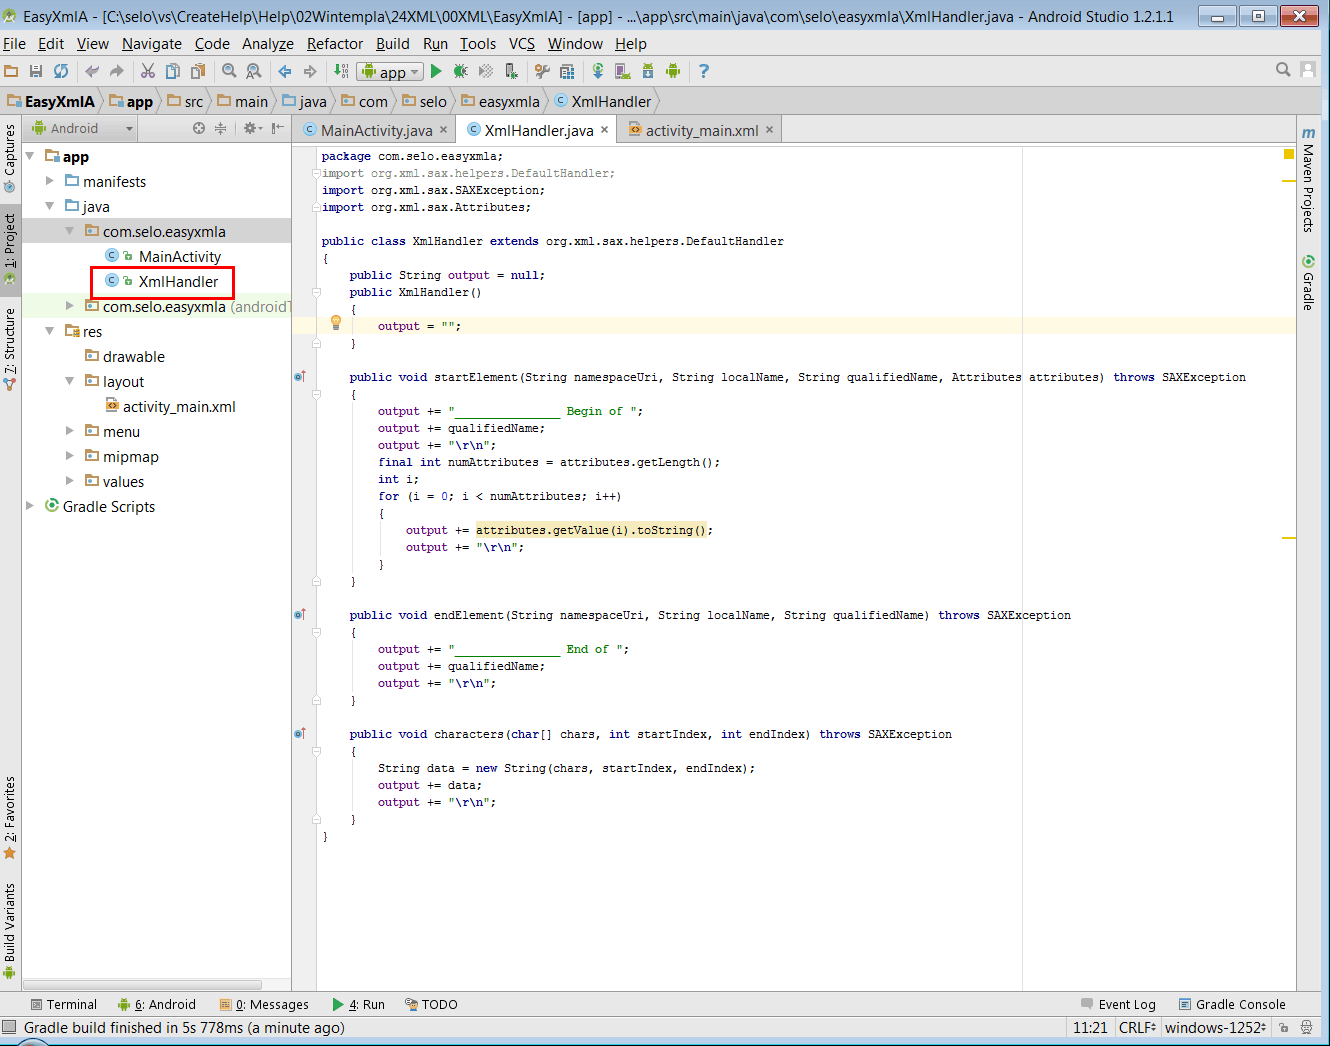Screen dimensions: 1330x1046
Task: Collapse the com.selo.easyxmla package
Action: pos(70,231)
